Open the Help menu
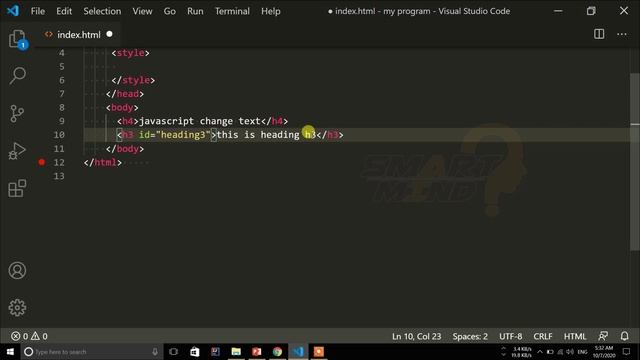 [271, 11]
